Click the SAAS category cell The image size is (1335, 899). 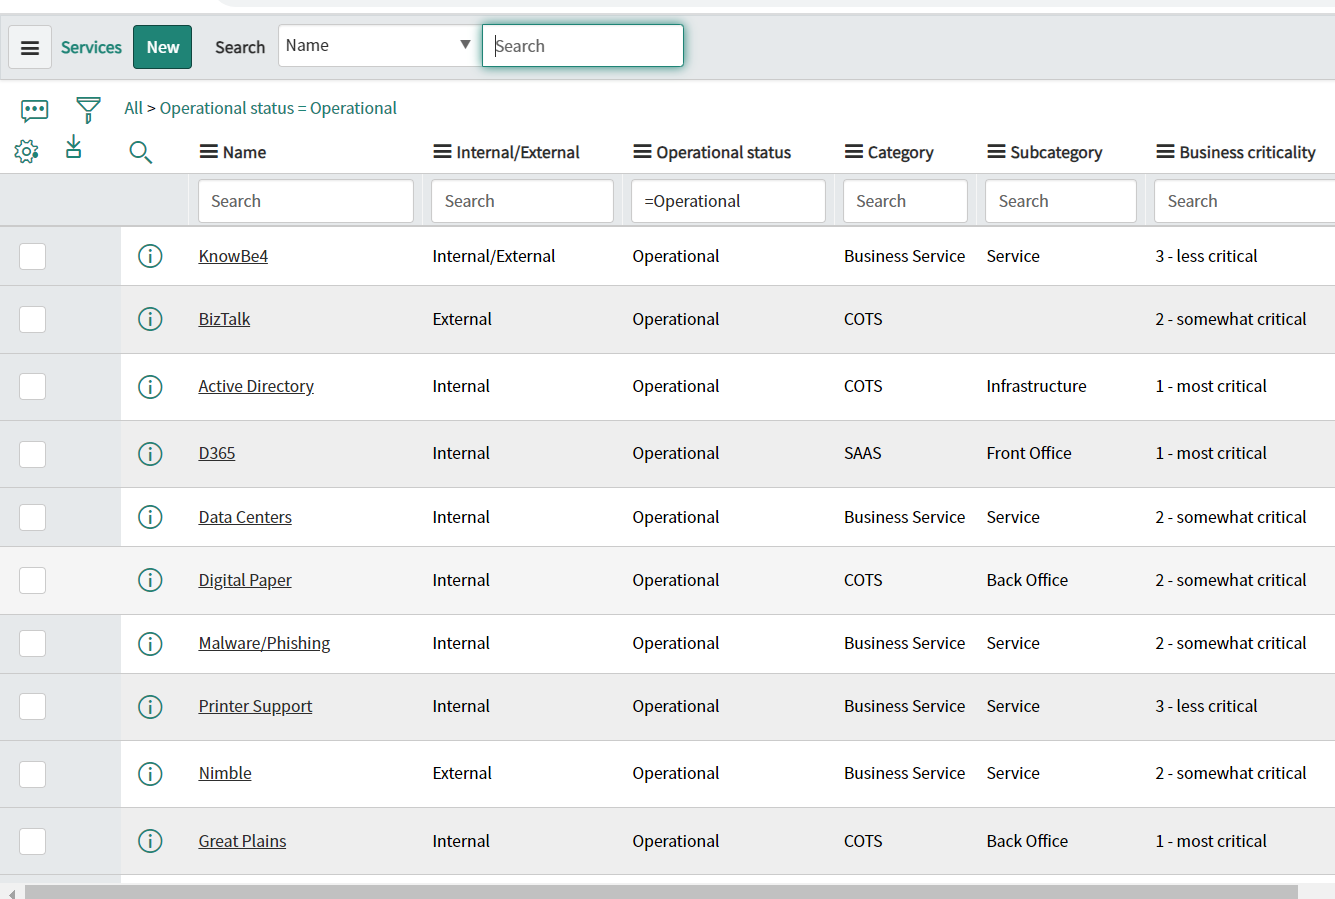click(x=863, y=453)
